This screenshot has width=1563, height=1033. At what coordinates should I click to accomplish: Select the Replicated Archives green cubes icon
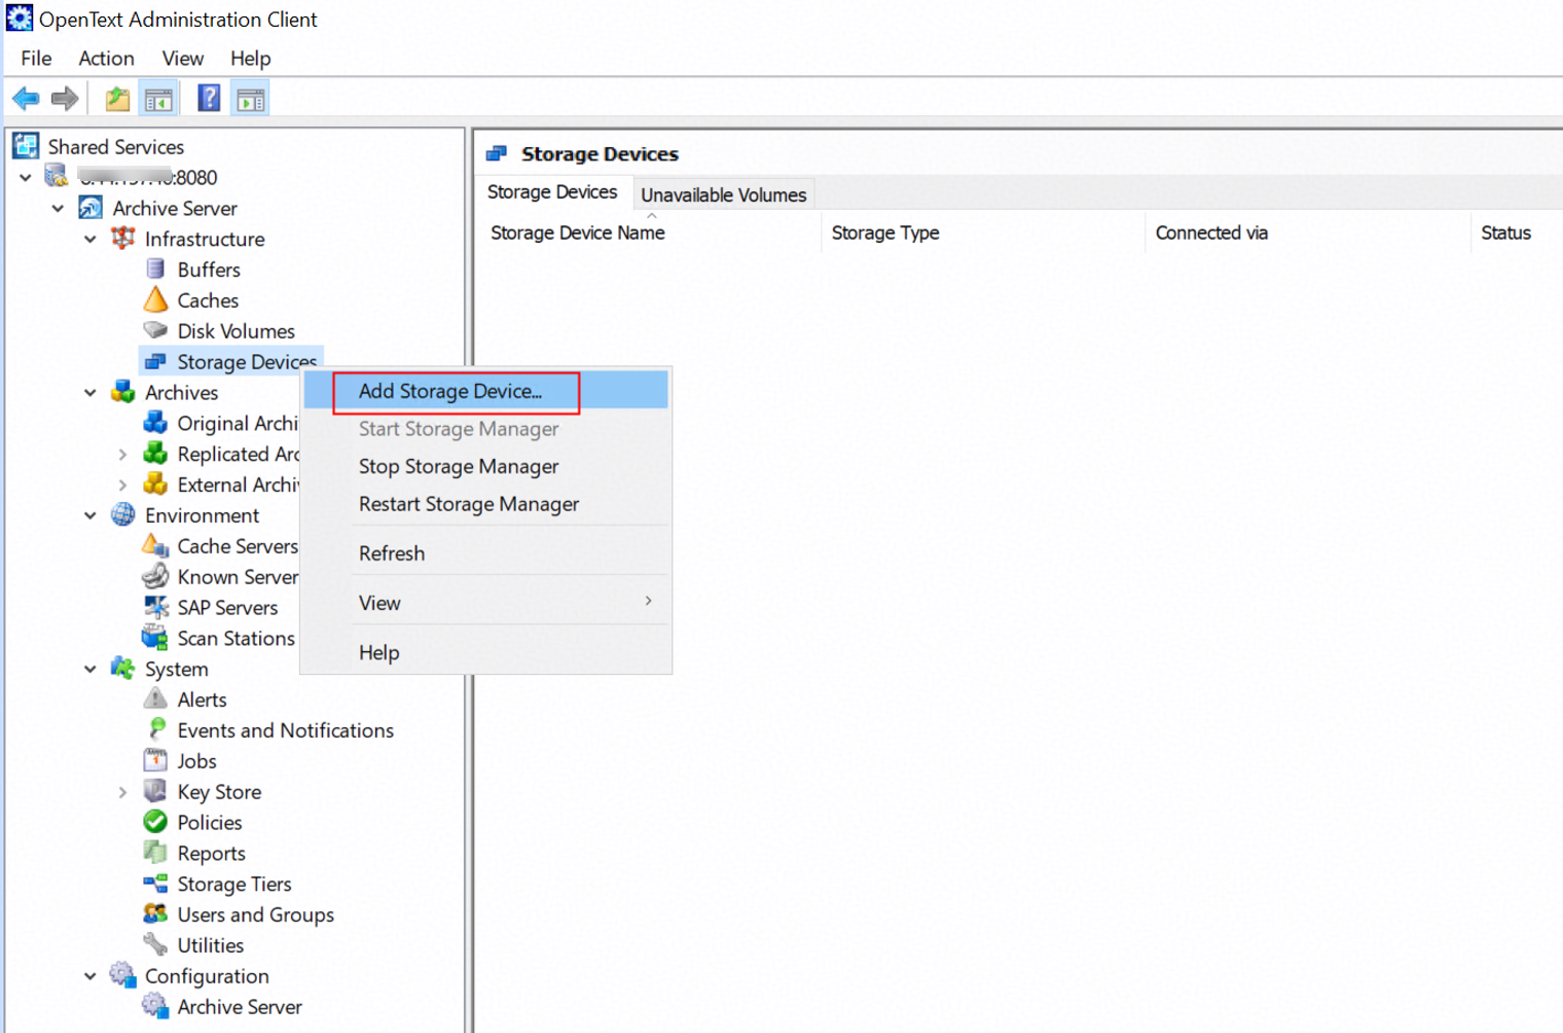click(x=155, y=453)
